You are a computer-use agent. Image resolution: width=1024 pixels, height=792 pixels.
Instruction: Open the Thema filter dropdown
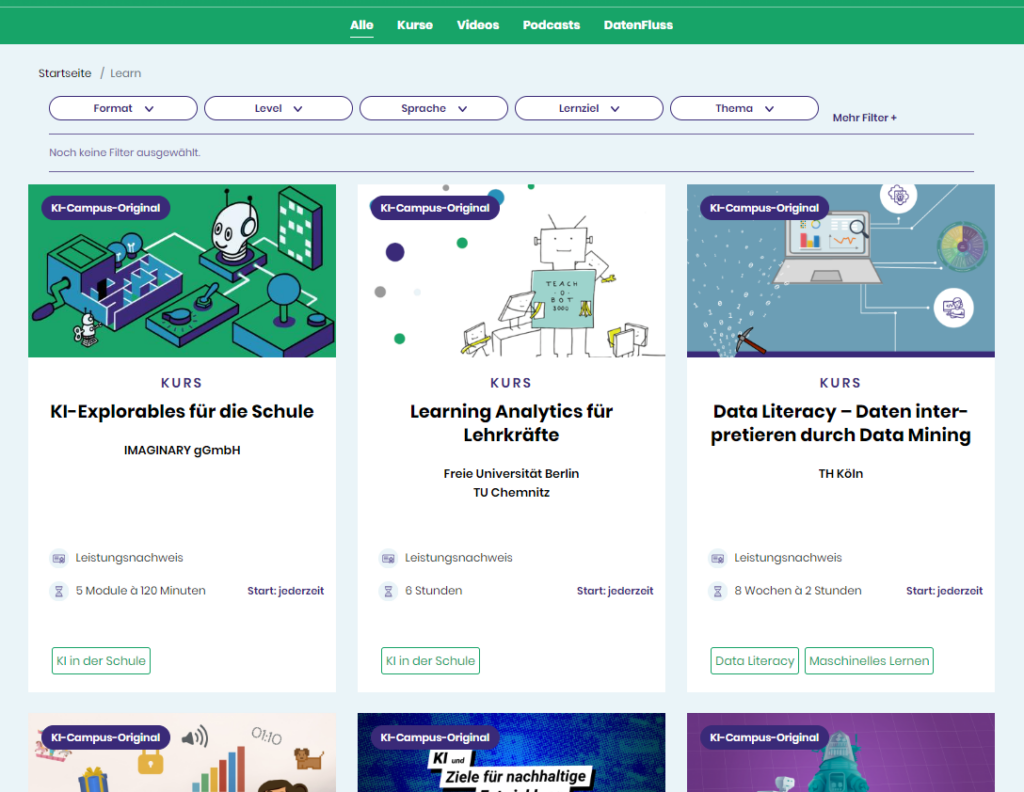[744, 108]
